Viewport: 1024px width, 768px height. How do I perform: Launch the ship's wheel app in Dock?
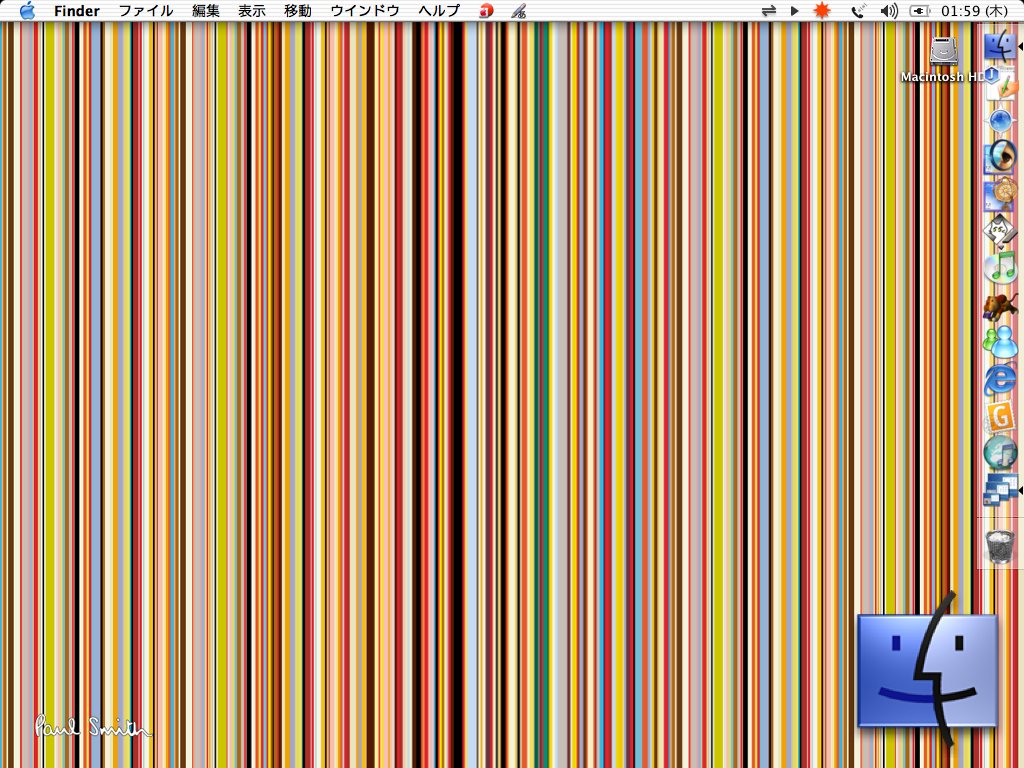coord(1000,195)
